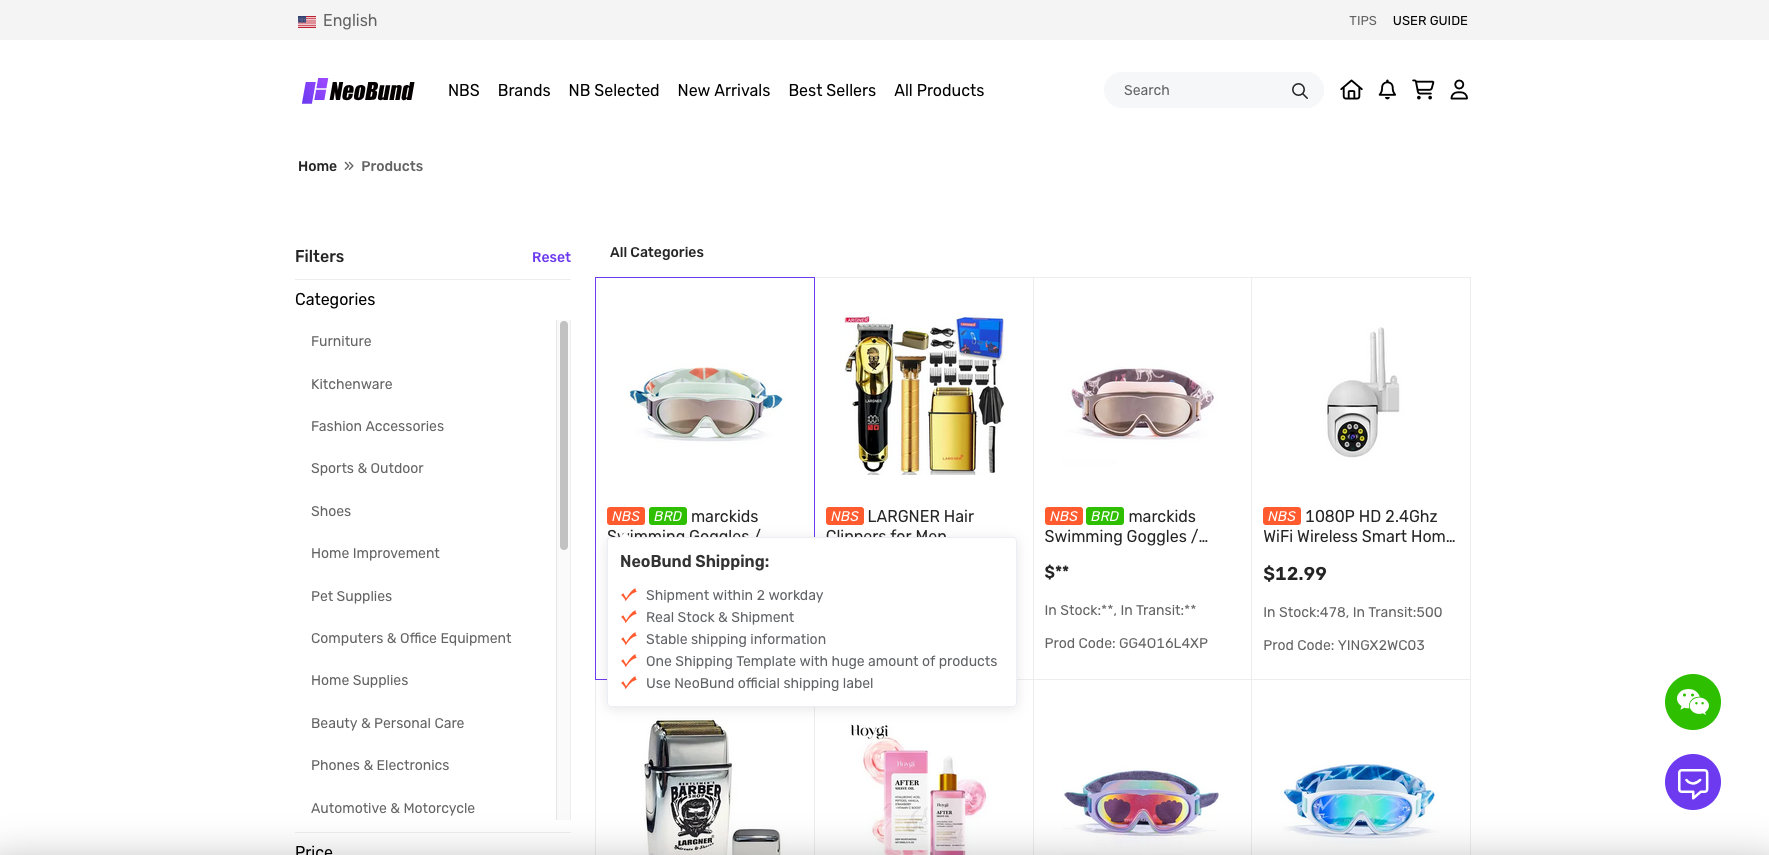Select the Fashion Accessories category
Screen dimensions: 1769x855
377,426
